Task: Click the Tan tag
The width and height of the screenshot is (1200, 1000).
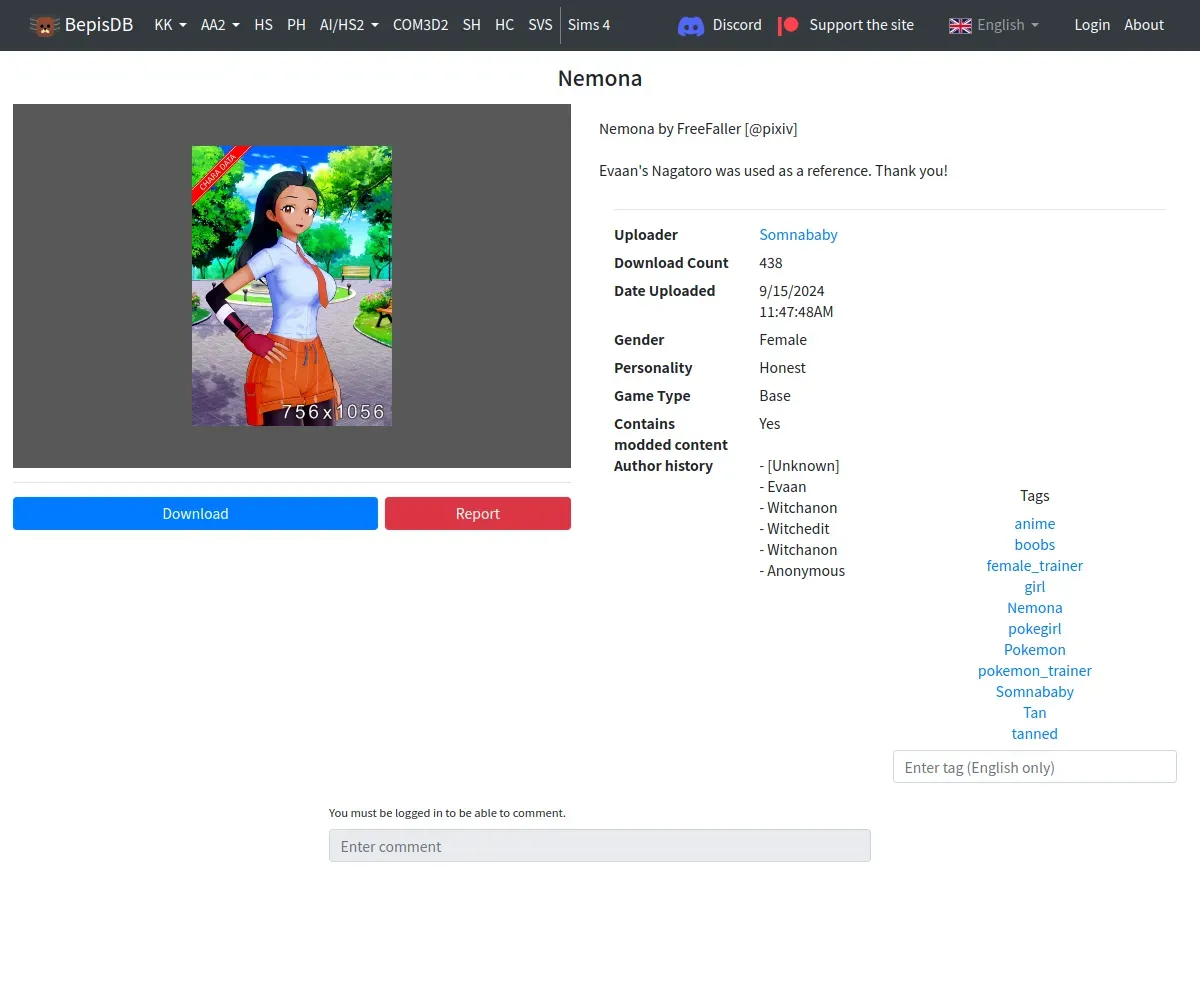Action: 1035,713
